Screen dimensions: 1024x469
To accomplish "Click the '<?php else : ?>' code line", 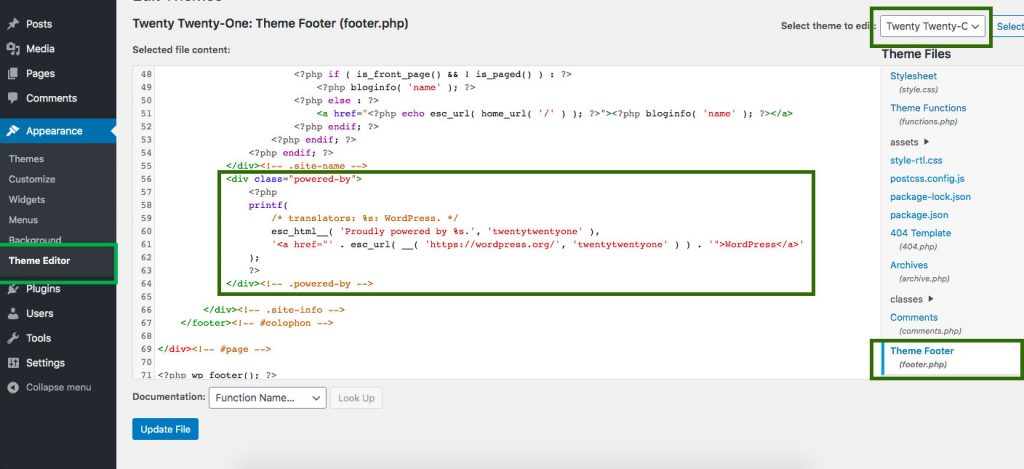I will [336, 101].
